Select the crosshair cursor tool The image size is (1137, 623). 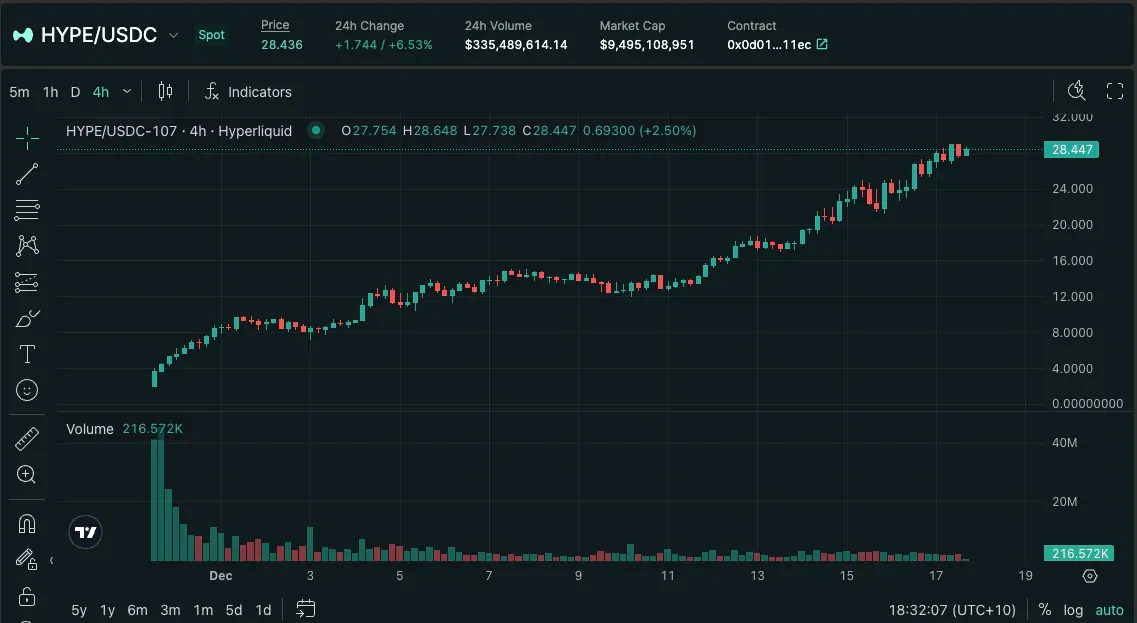click(27, 138)
